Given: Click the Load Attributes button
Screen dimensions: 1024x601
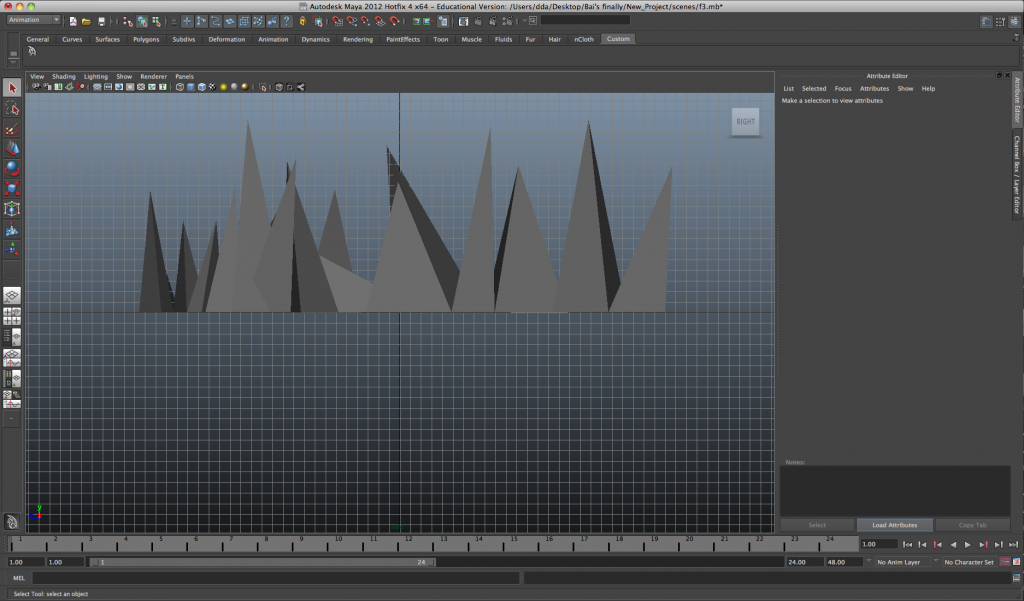Looking at the screenshot, I should pyautogui.click(x=894, y=525).
